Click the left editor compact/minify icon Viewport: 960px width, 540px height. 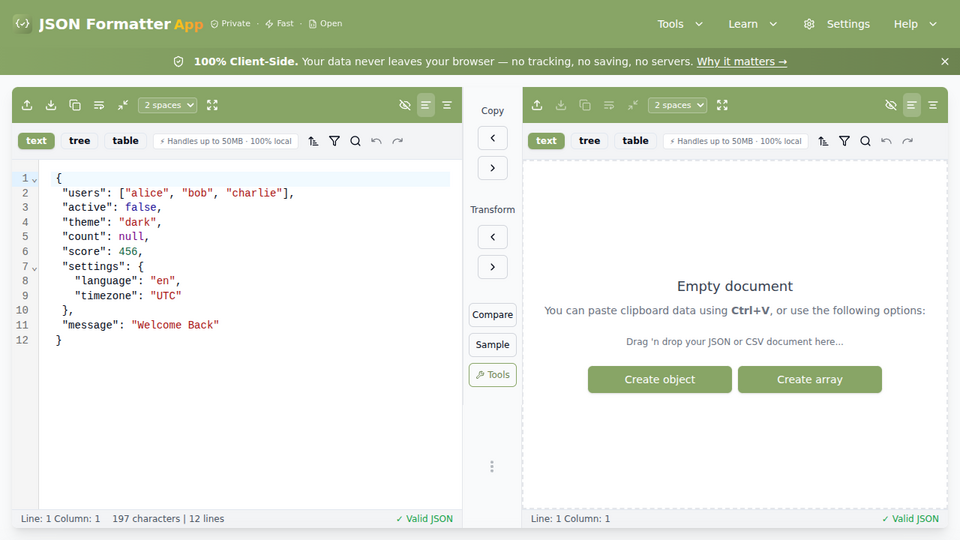pyautogui.click(x=122, y=105)
